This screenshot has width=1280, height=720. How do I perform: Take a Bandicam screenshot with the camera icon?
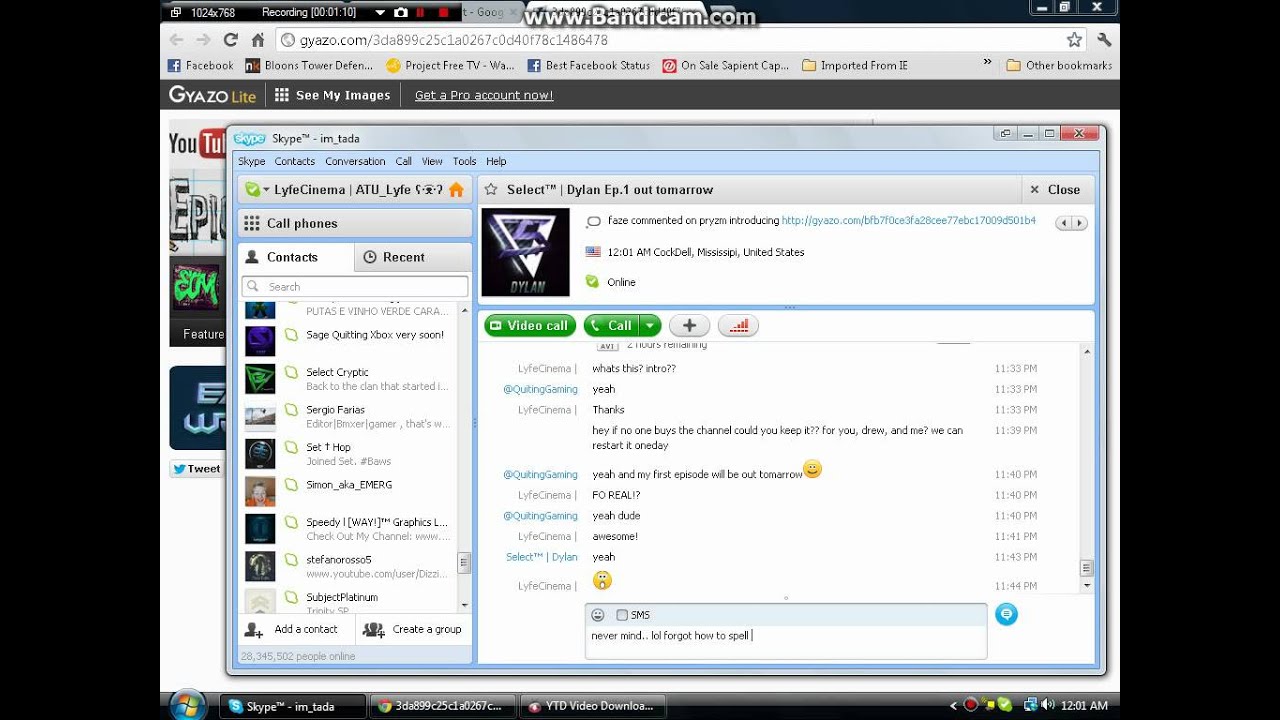pos(401,12)
